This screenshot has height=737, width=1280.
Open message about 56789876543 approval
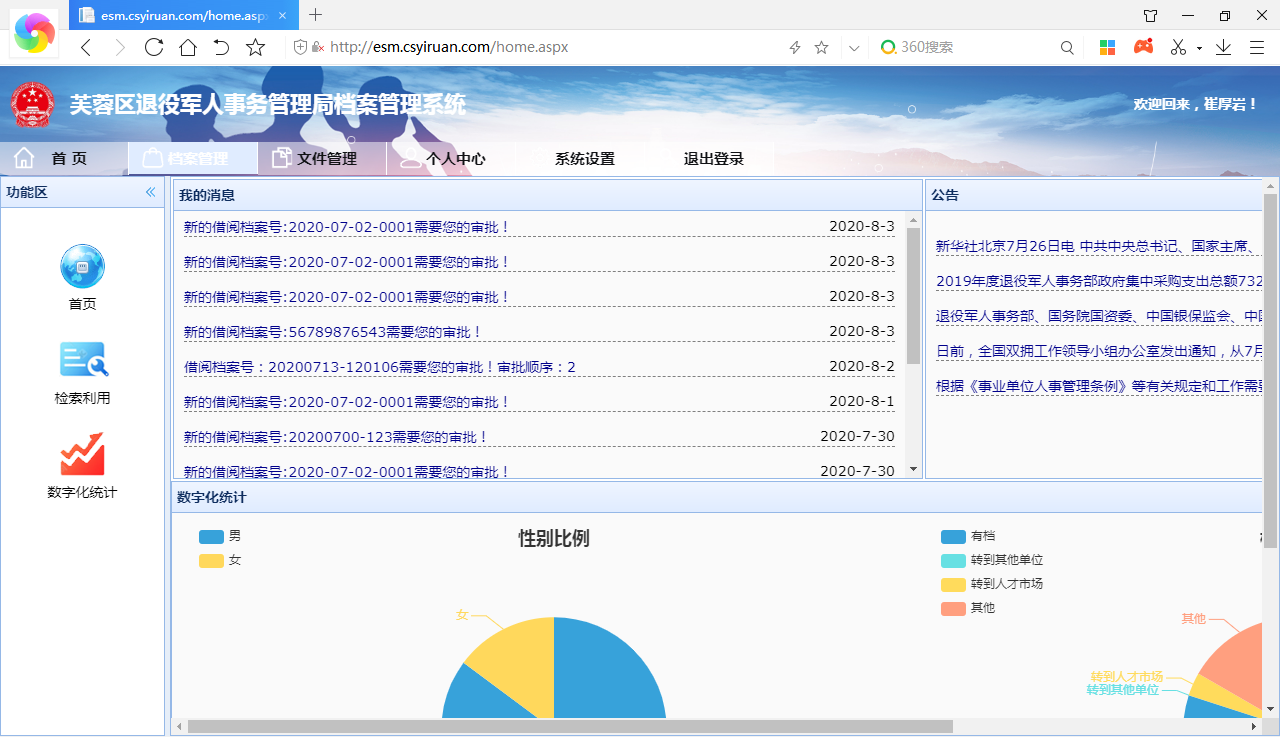tap(333, 332)
